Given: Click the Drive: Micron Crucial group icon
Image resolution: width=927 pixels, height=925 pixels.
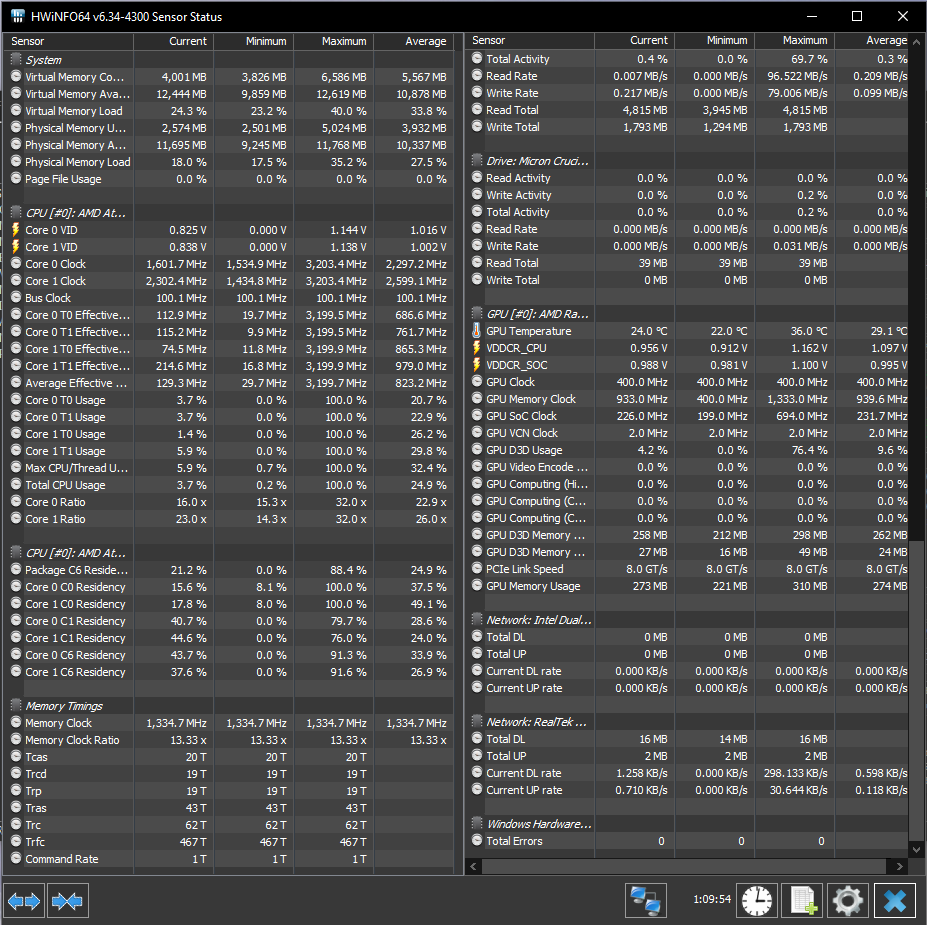Looking at the screenshot, I should coord(477,161).
